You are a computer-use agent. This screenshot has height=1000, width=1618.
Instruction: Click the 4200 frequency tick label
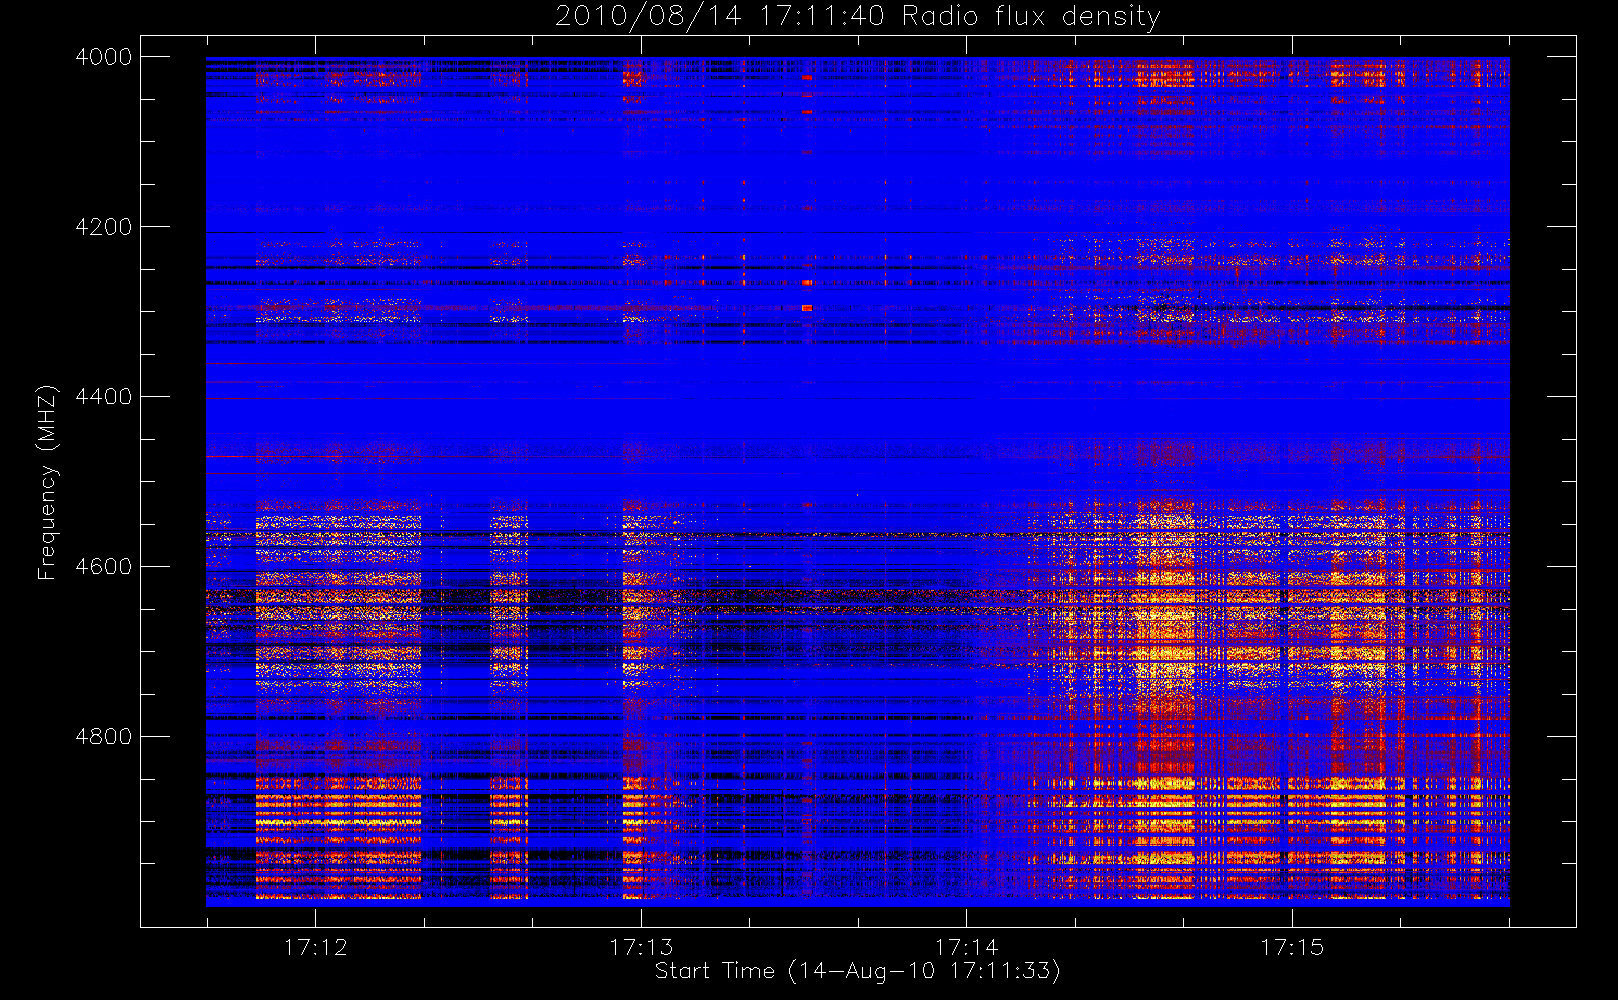tap(104, 227)
